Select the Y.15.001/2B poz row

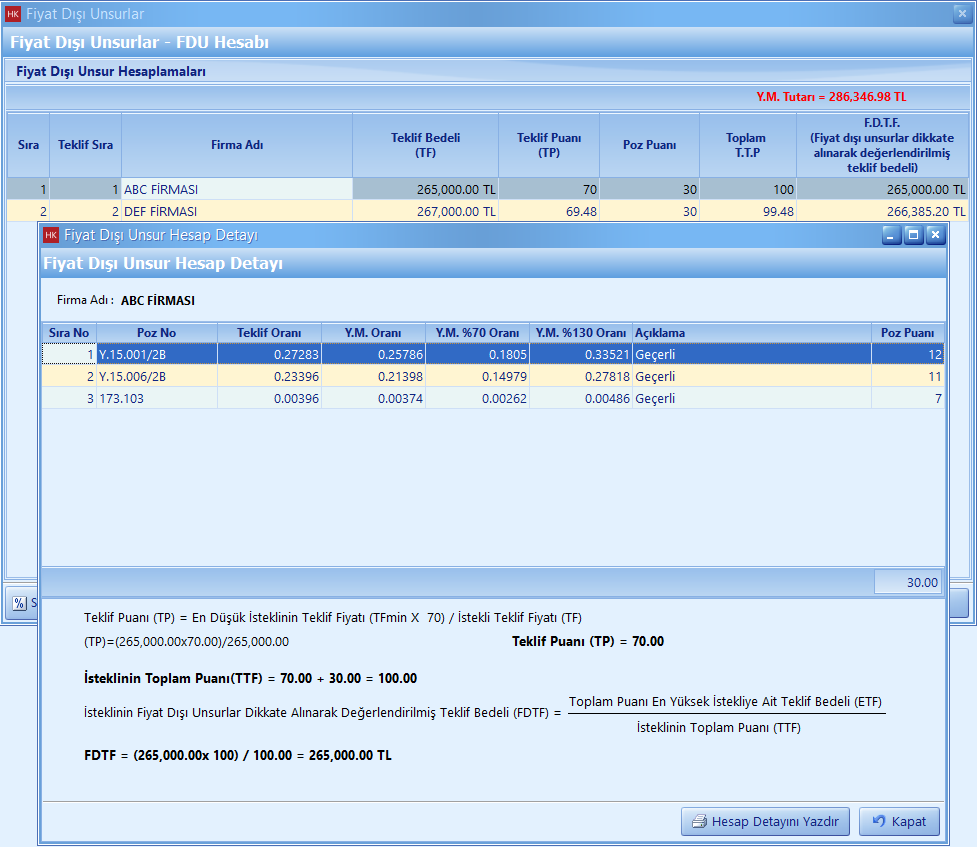156,354
